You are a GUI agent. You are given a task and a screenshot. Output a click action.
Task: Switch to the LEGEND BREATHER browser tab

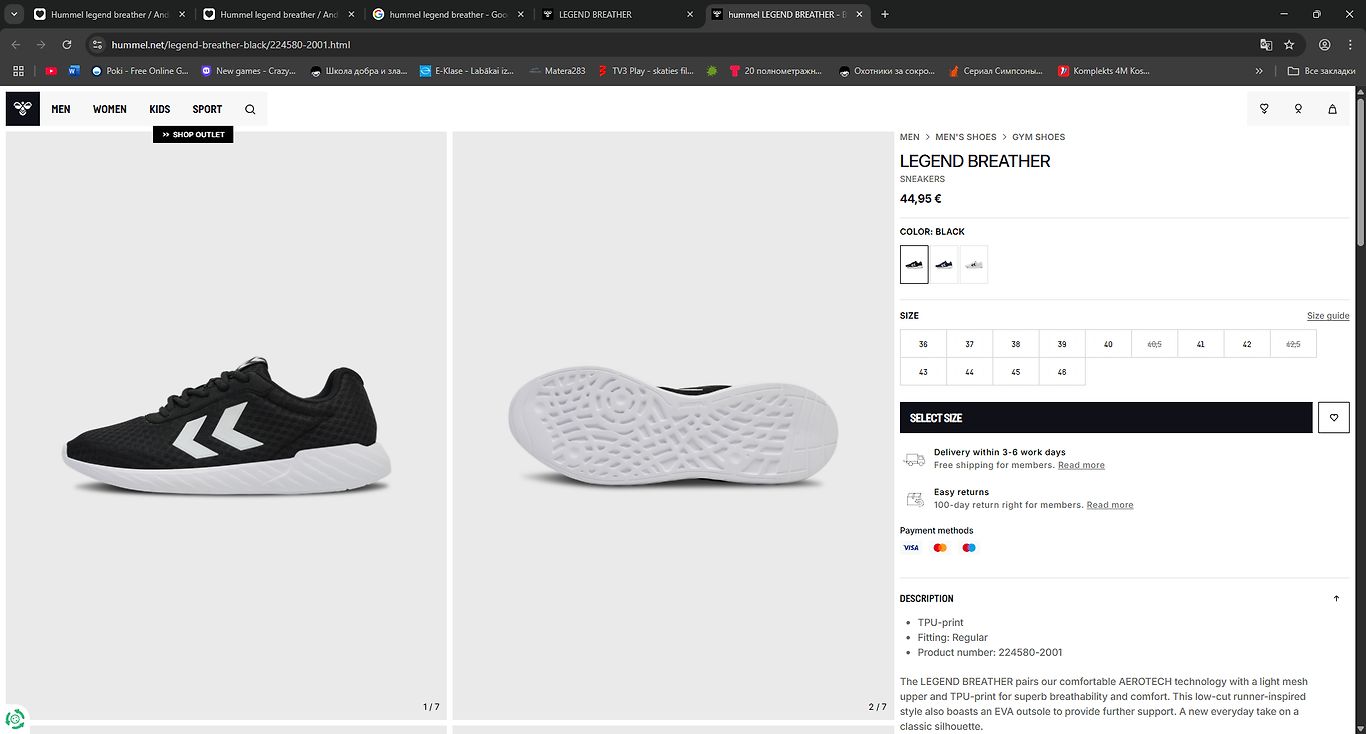(x=618, y=15)
